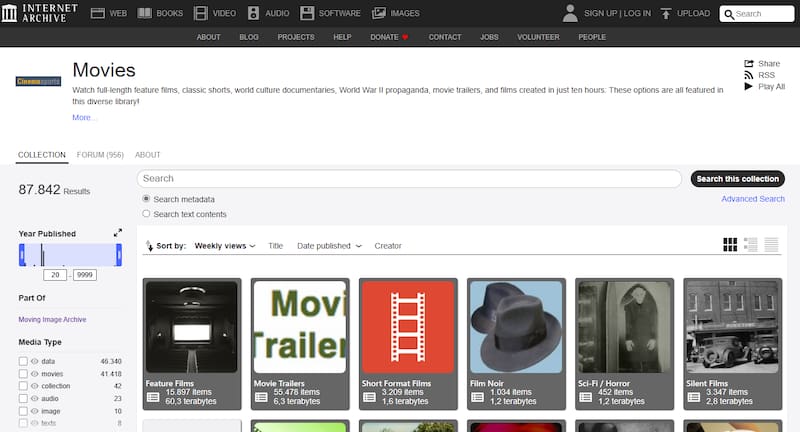The height and width of the screenshot is (432, 800).
Task: Click the Share icon
Action: pyautogui.click(x=748, y=64)
